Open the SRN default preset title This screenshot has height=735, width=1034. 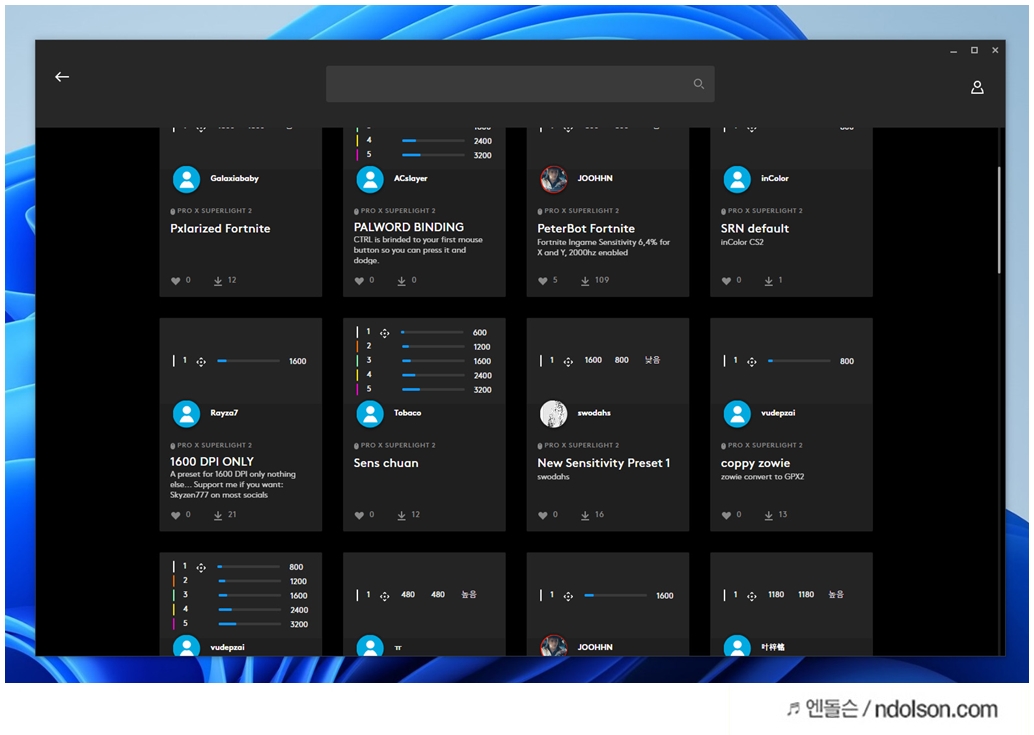(754, 229)
